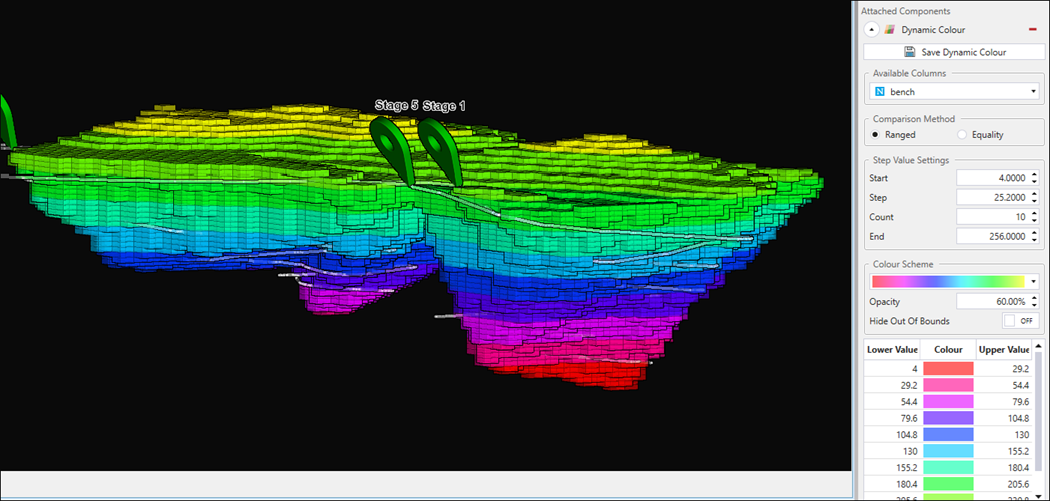The image size is (1050, 501).
Task: Click the upper value cell 104.8
Action: tap(1003, 418)
